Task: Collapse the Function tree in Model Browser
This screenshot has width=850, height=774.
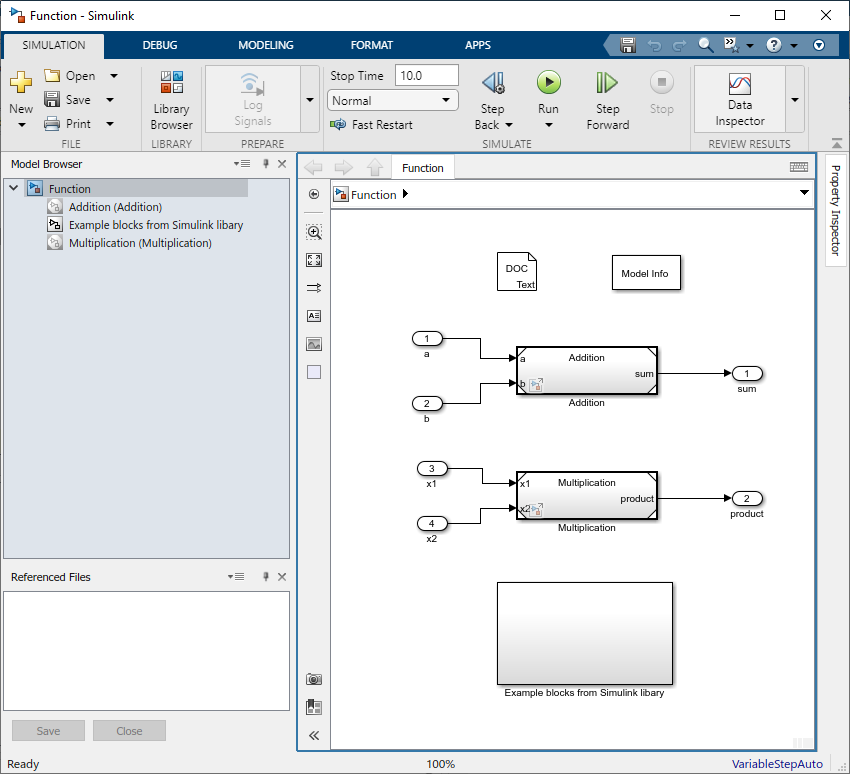Action: tap(13, 186)
